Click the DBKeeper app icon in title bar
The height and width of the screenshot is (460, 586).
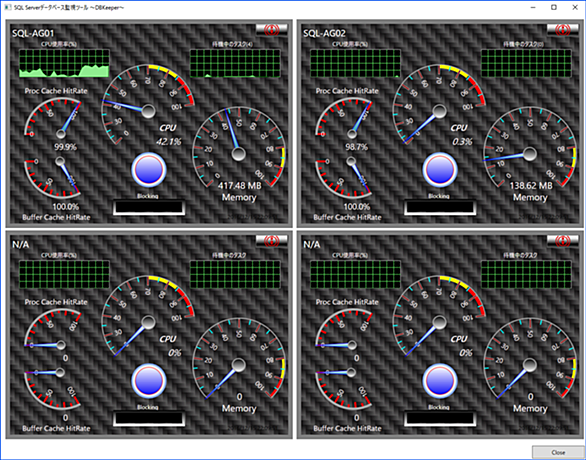click(7, 7)
